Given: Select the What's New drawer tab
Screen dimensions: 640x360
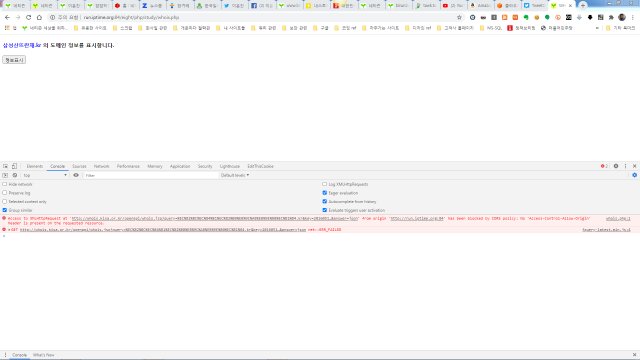Looking at the screenshot, I should coord(44,355).
